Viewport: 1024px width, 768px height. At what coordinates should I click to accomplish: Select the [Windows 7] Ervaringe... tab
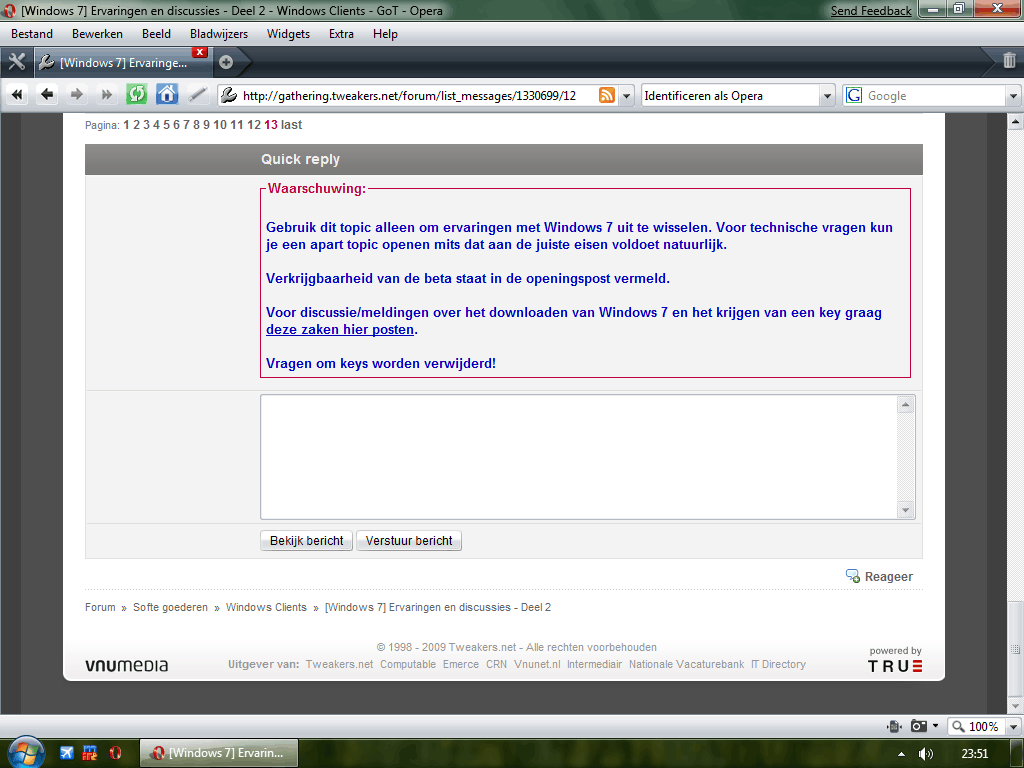tap(123, 63)
